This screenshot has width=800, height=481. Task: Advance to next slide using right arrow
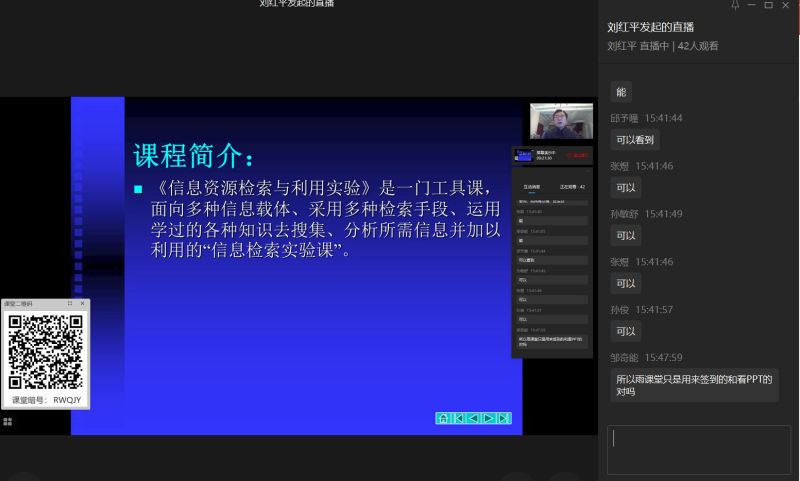pos(488,418)
